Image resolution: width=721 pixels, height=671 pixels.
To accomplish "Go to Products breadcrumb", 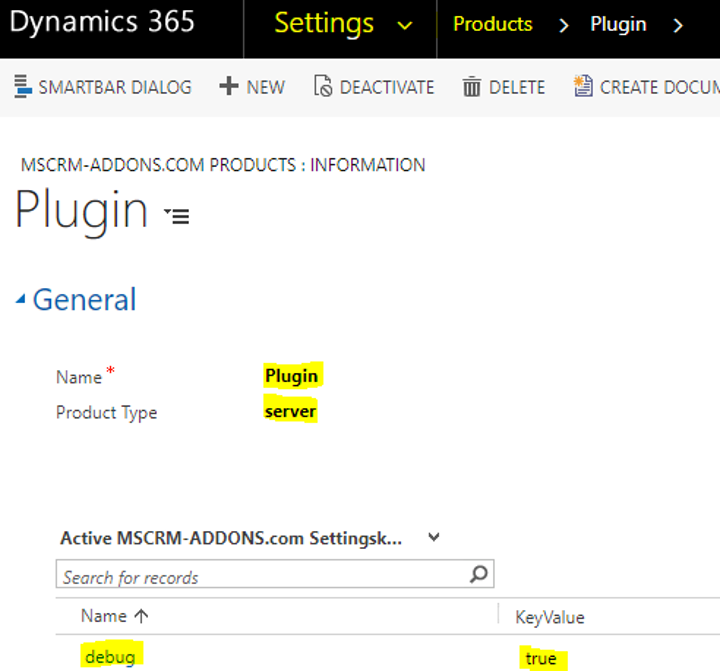I will pyautogui.click(x=492, y=24).
